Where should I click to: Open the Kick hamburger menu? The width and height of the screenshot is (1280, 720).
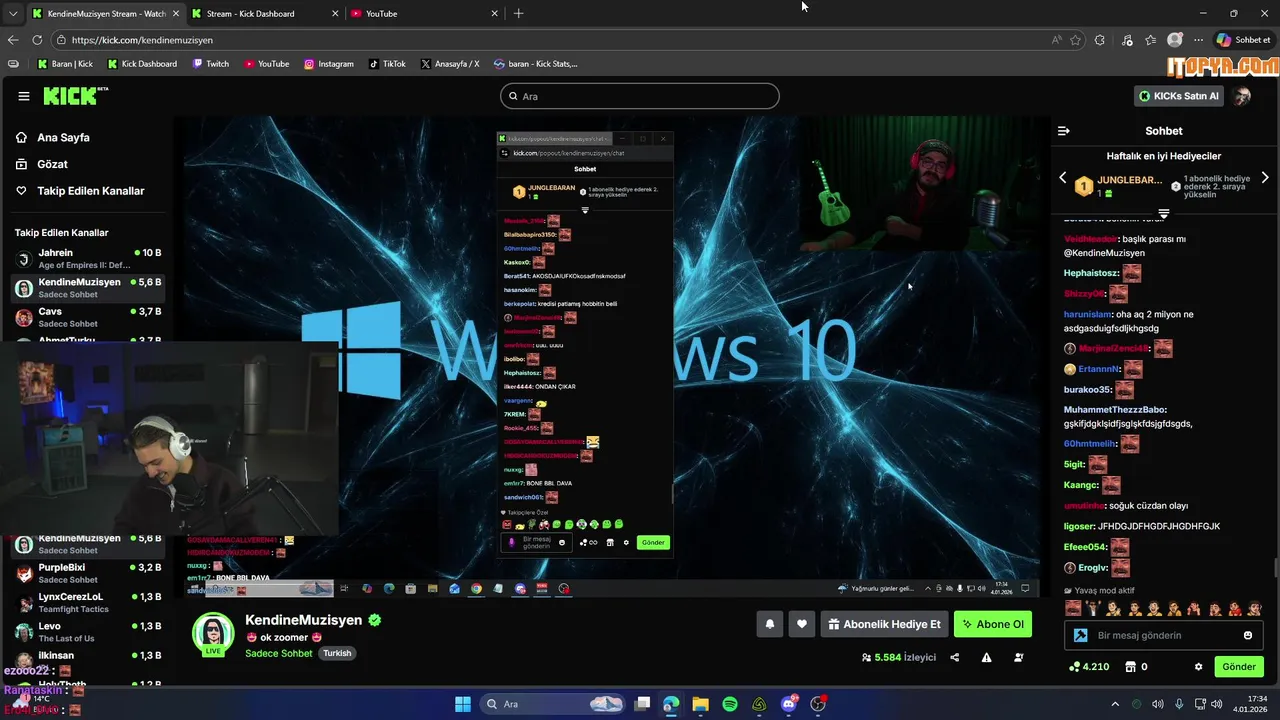coord(24,96)
